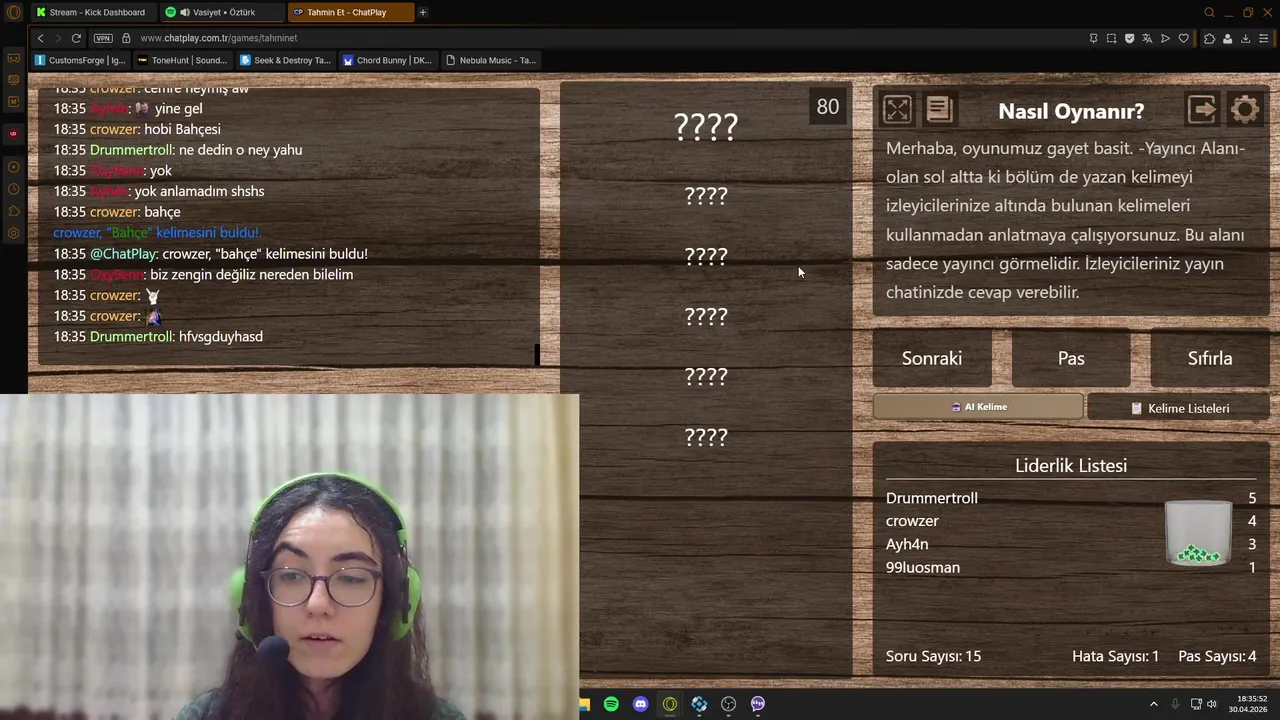Click the fullscreen expand icon in game panel

point(897,109)
